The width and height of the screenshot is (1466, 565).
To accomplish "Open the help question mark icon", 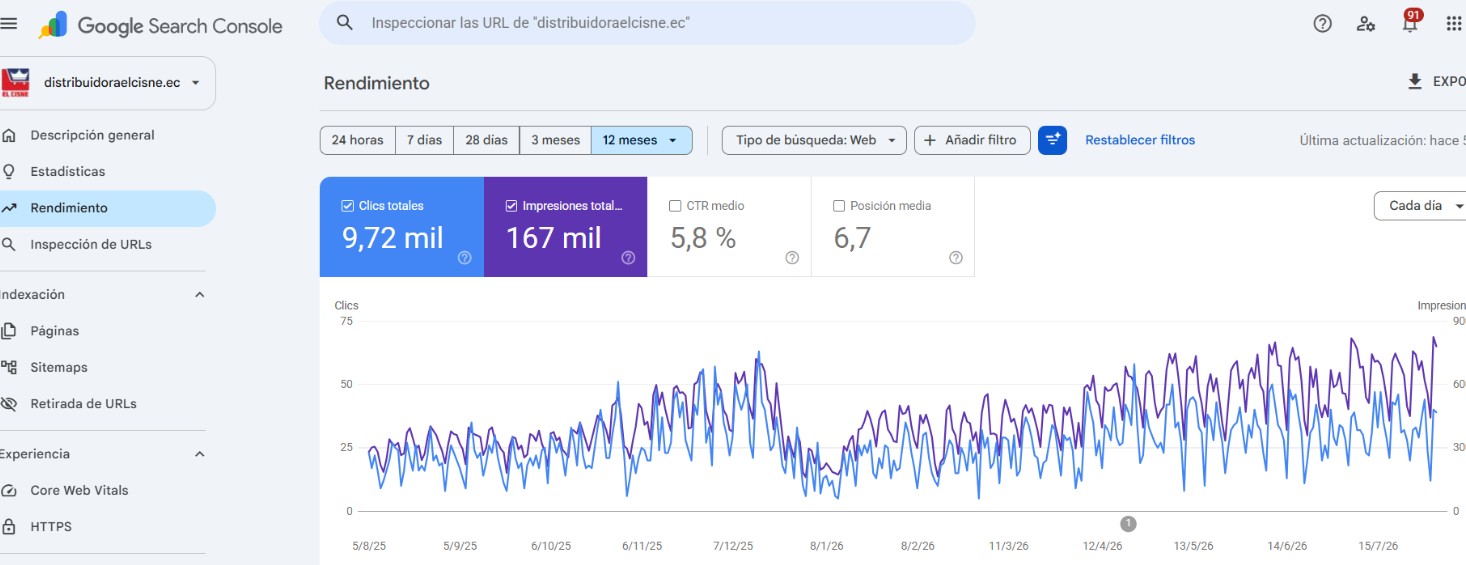I will click(1322, 23).
